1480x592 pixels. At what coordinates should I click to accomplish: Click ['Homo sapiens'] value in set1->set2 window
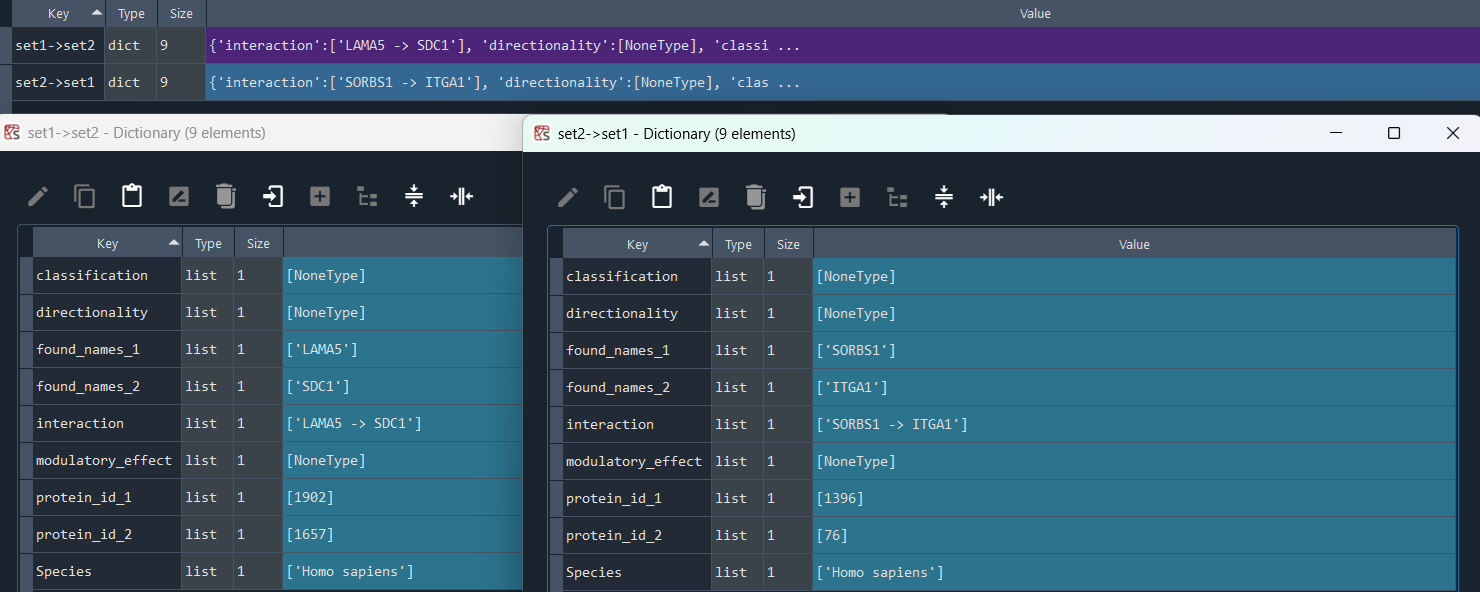tap(403, 571)
